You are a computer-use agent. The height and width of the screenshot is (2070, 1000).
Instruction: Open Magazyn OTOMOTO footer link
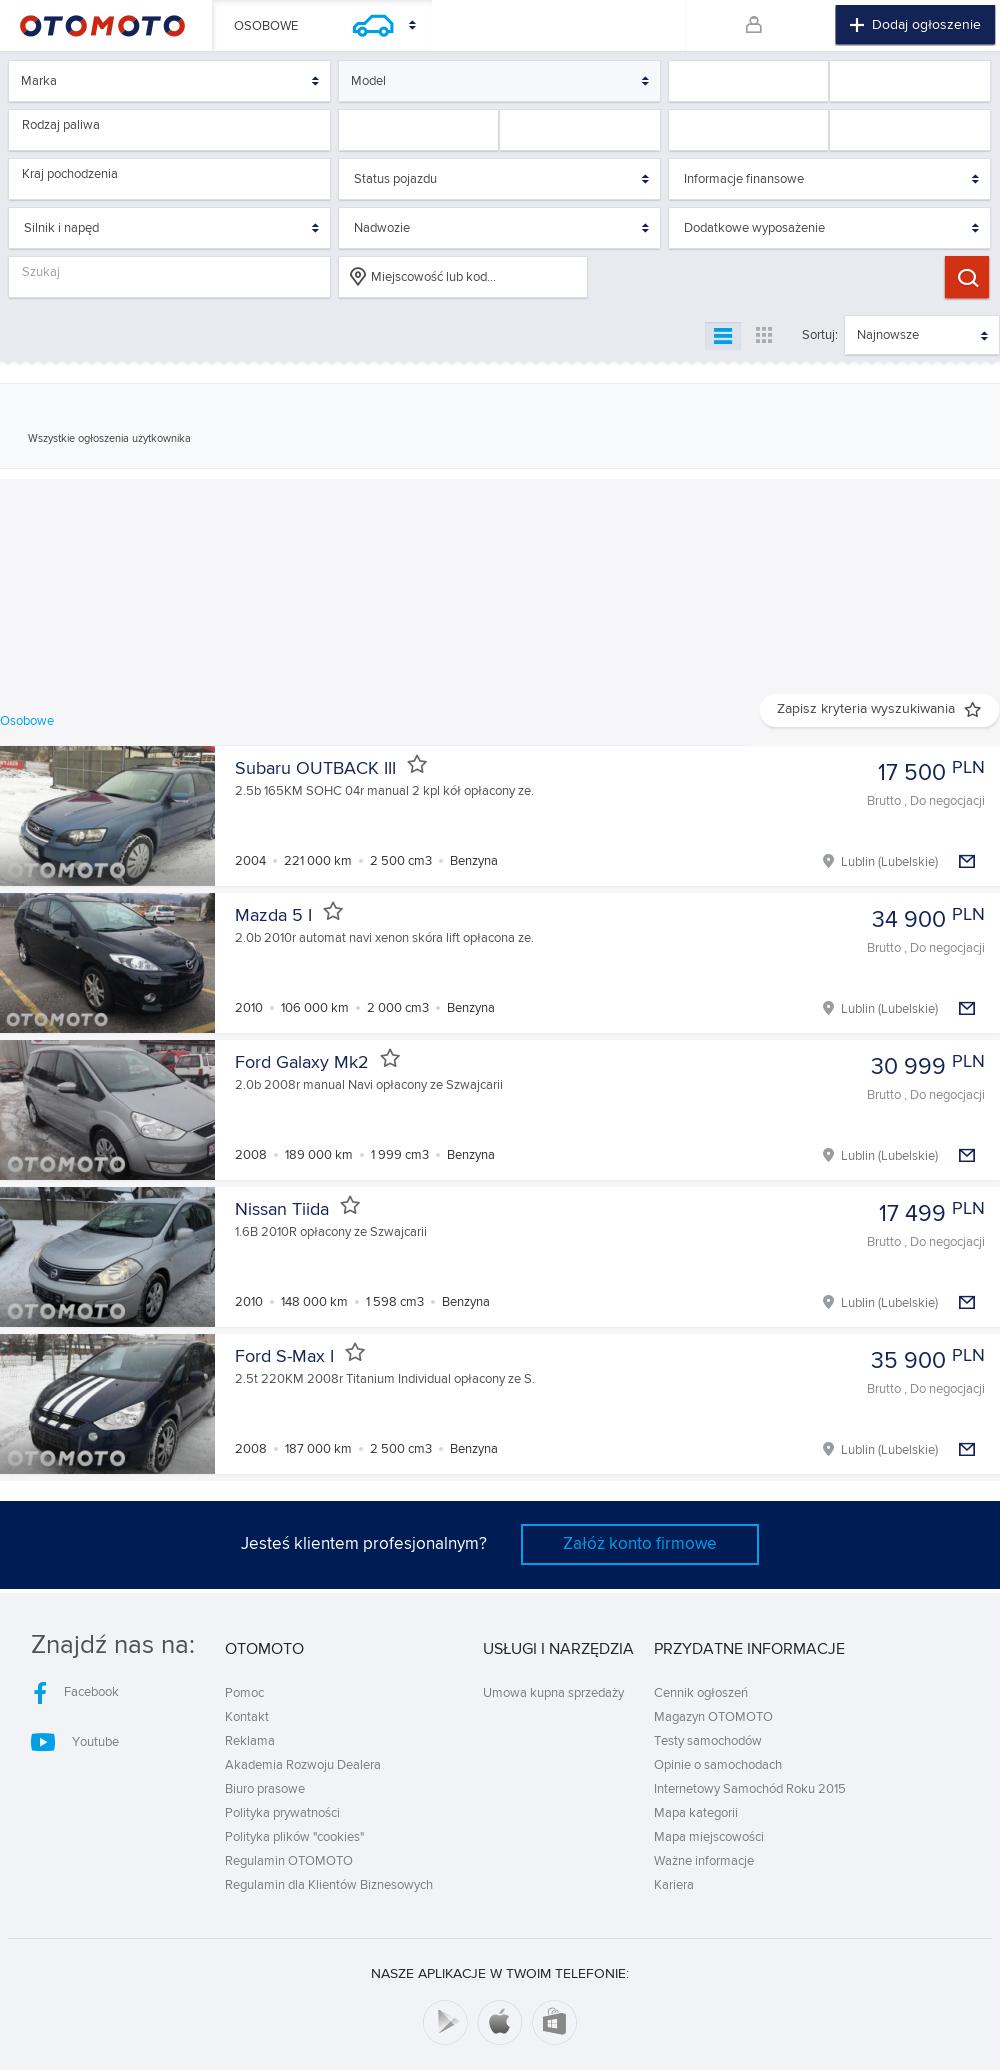(x=713, y=1717)
